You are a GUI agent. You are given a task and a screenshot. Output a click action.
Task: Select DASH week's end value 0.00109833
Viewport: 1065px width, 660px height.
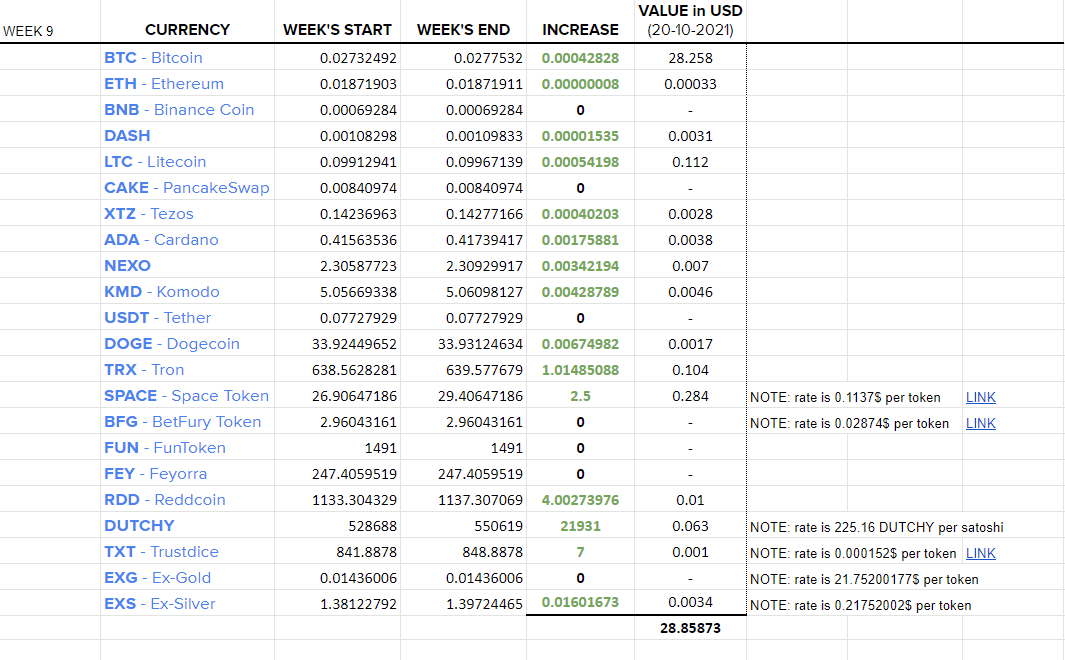[484, 136]
